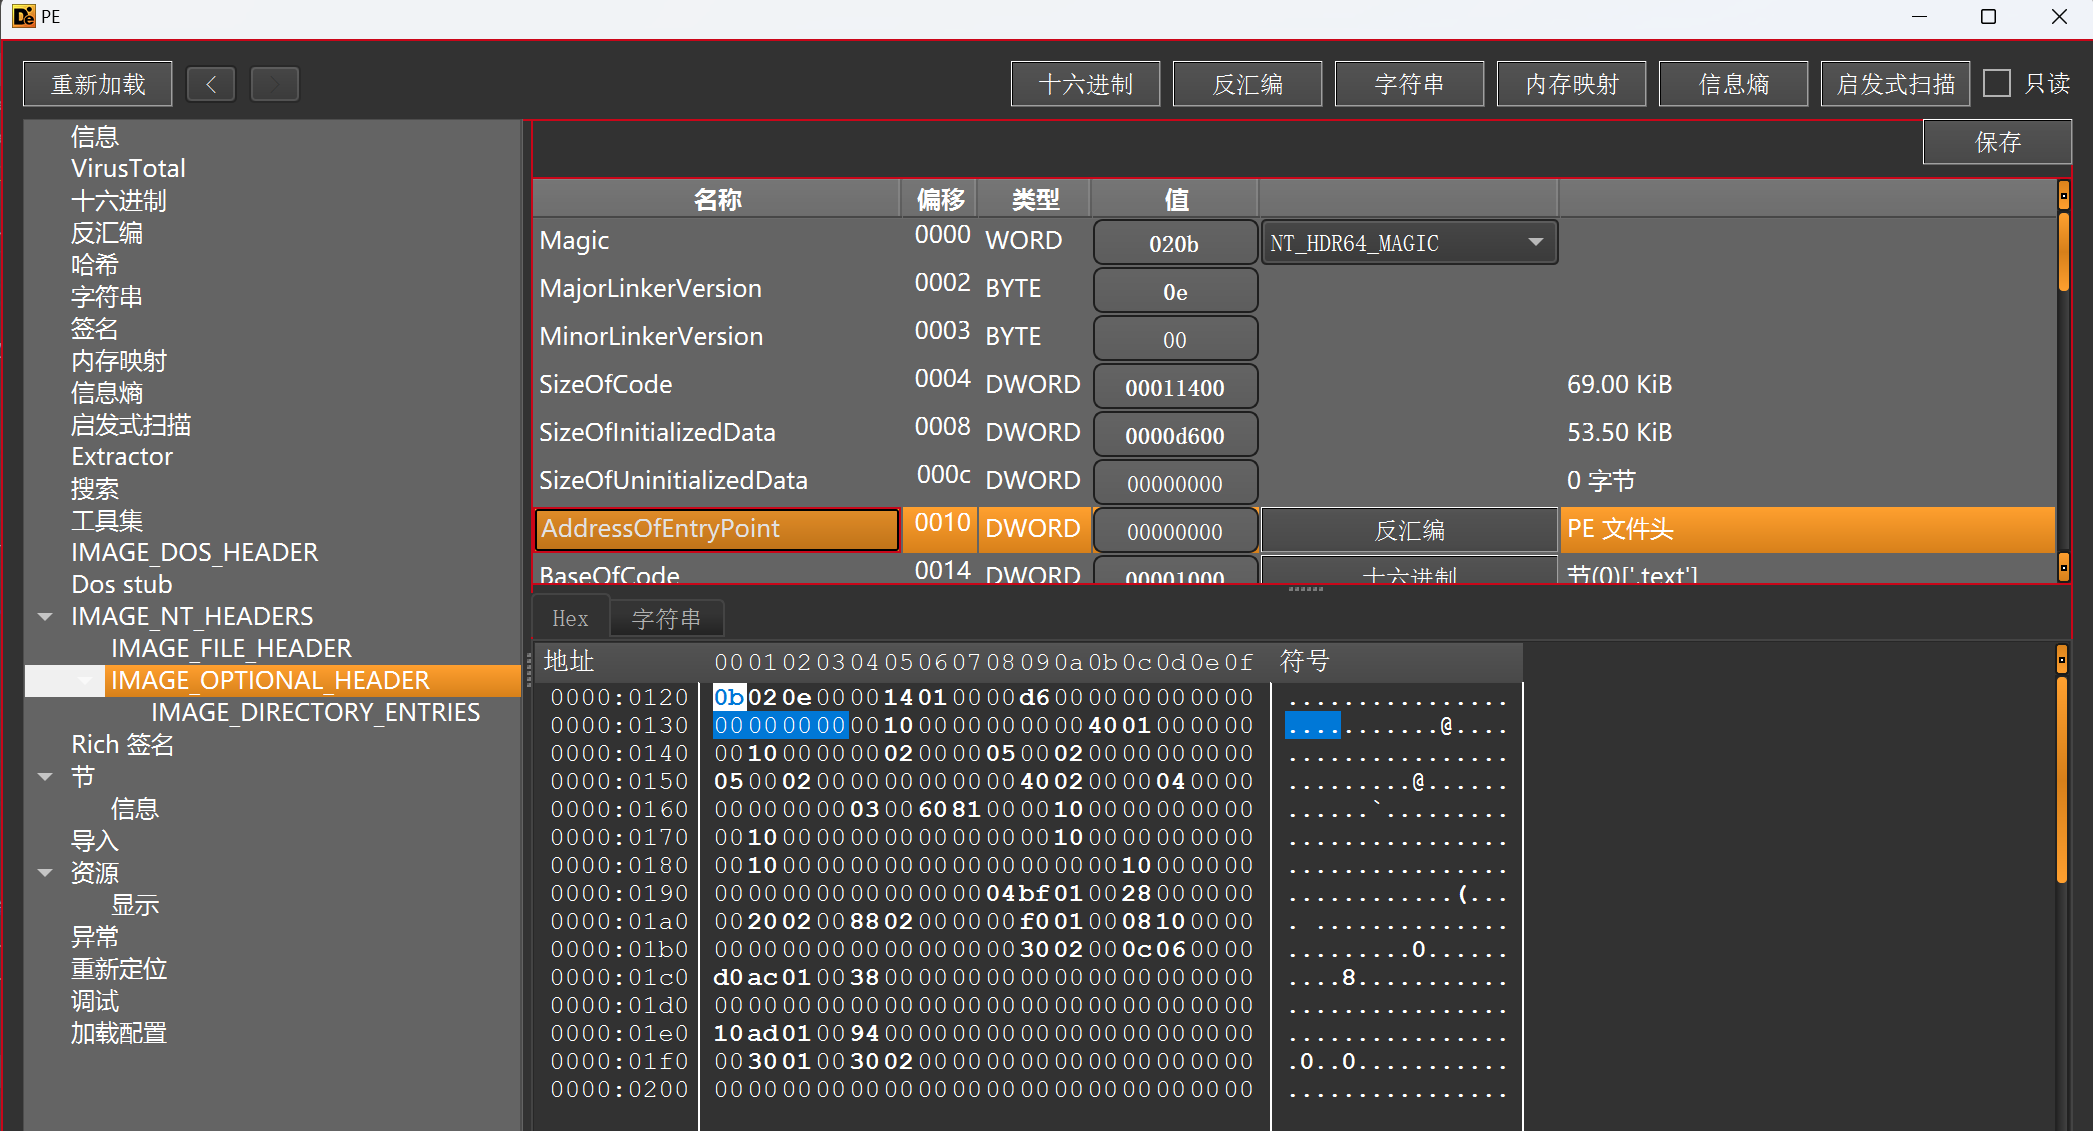
Task: Select Dos stub in the tree
Action: 122,585
